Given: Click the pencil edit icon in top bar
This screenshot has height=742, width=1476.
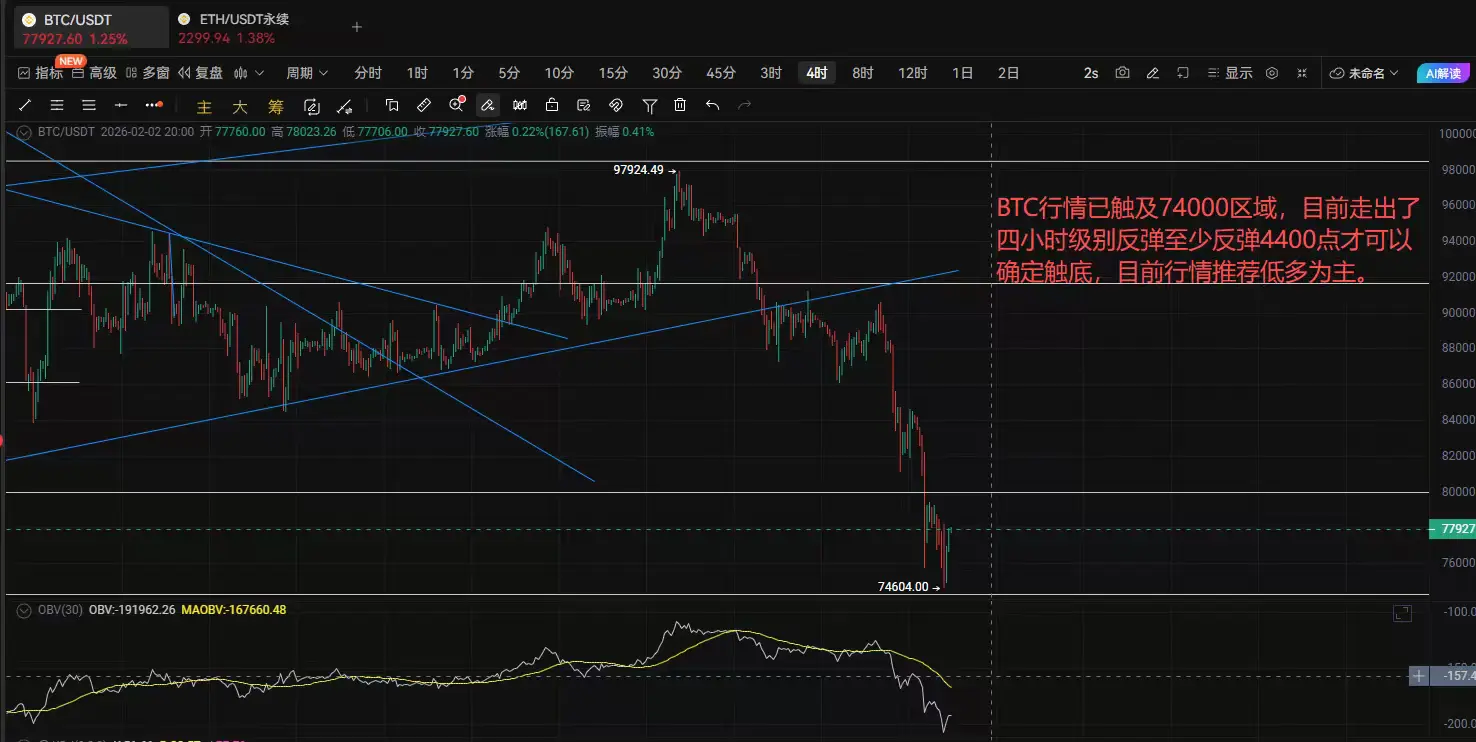Looking at the screenshot, I should [x=1153, y=73].
